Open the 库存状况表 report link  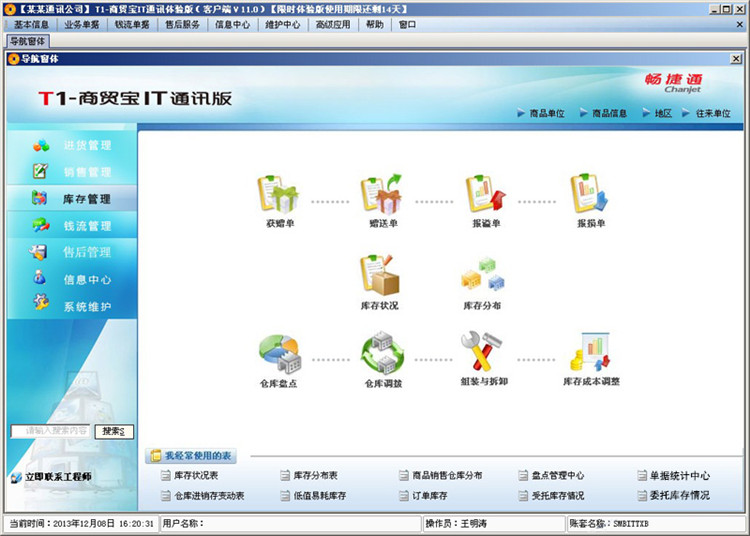point(196,475)
